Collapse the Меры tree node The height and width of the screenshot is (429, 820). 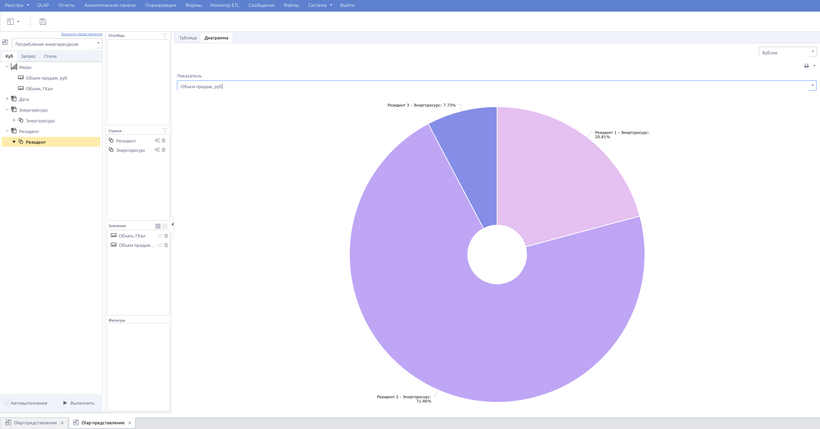coord(7,67)
